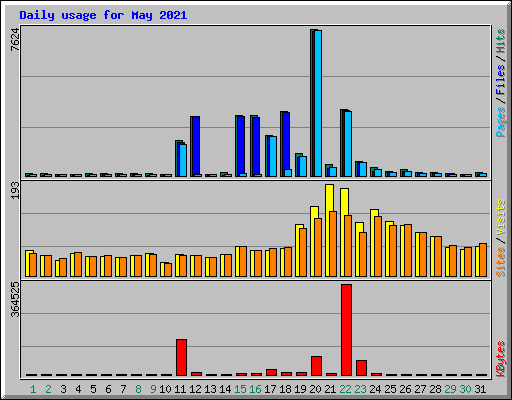Click the "Hits" legend label
The width and height of the screenshot is (512, 400).
click(501, 41)
